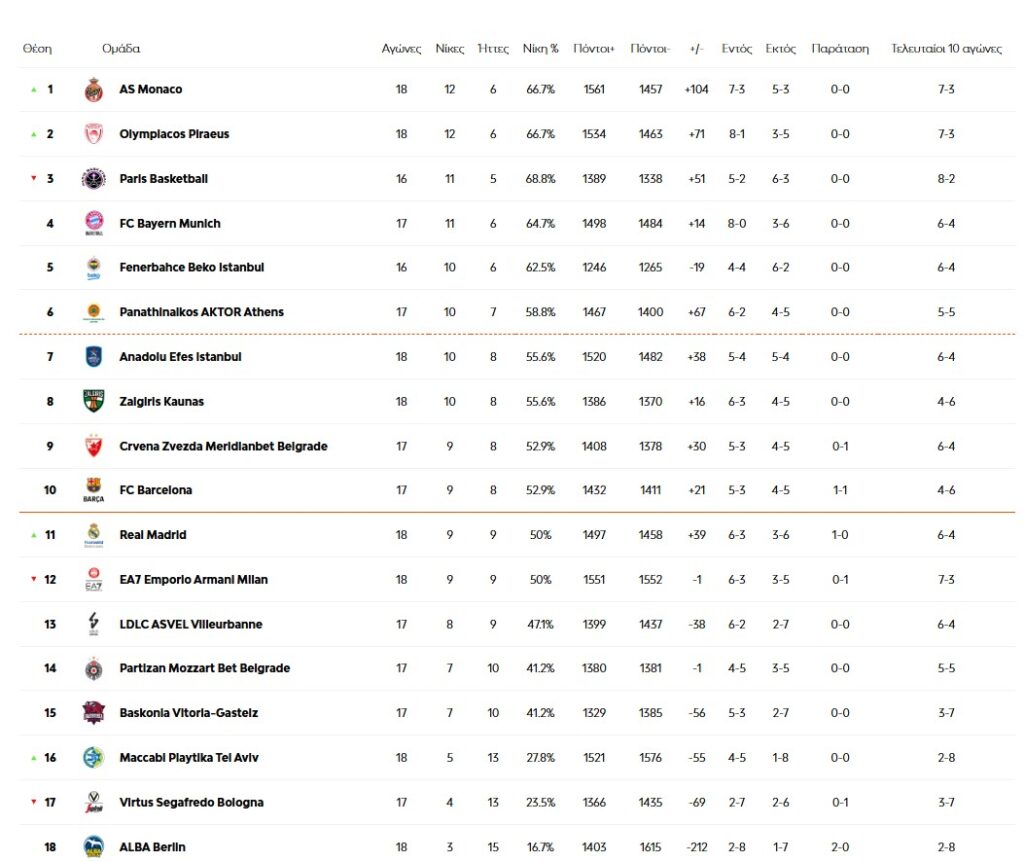
Task: Click the Olympiacos Piraeus club crest
Action: point(93,134)
